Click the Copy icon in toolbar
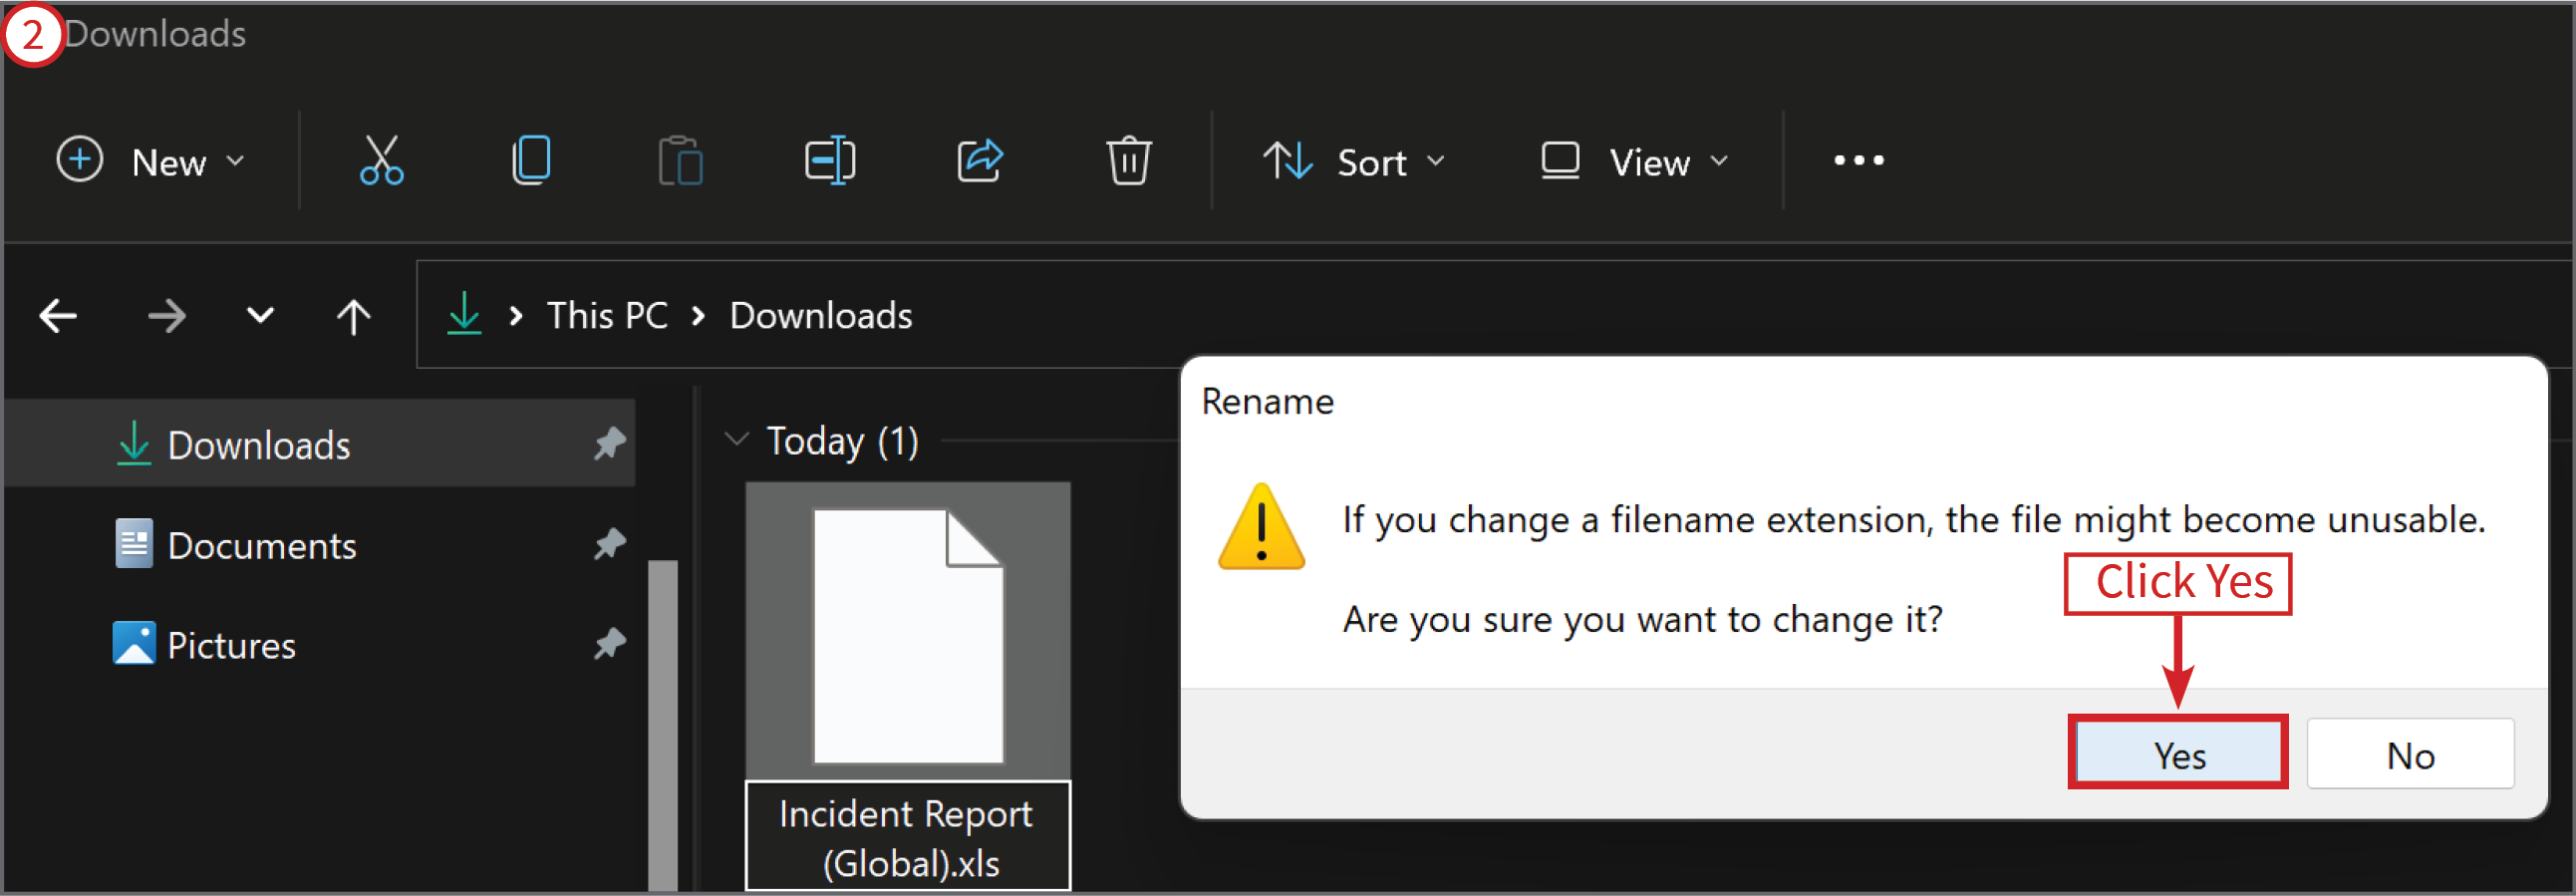 531,161
